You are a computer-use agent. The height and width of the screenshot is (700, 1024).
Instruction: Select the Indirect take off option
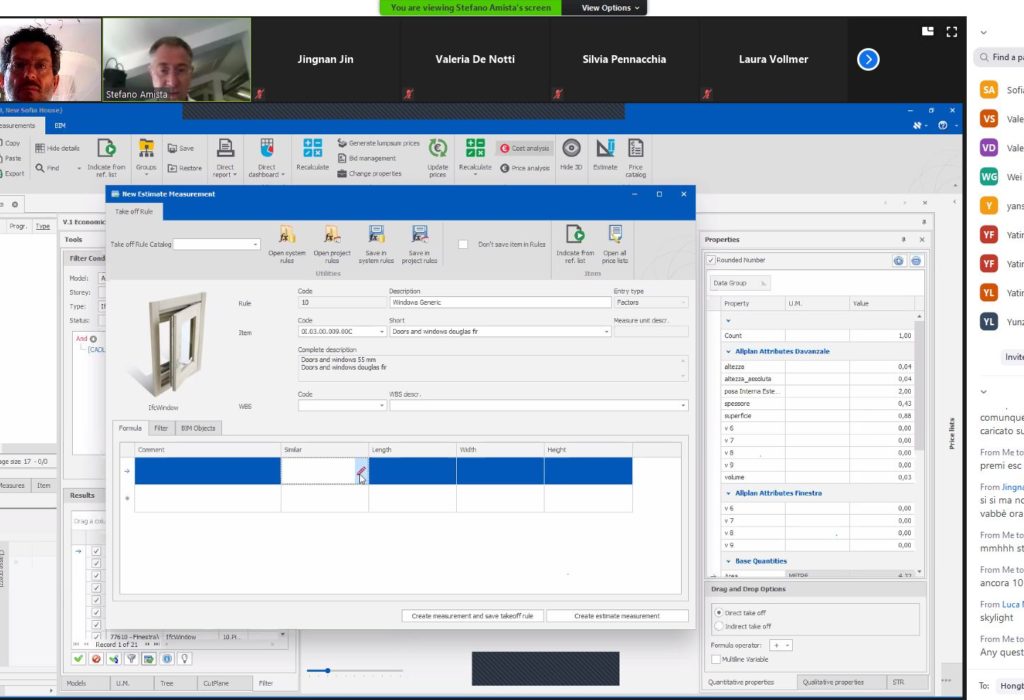pos(719,626)
